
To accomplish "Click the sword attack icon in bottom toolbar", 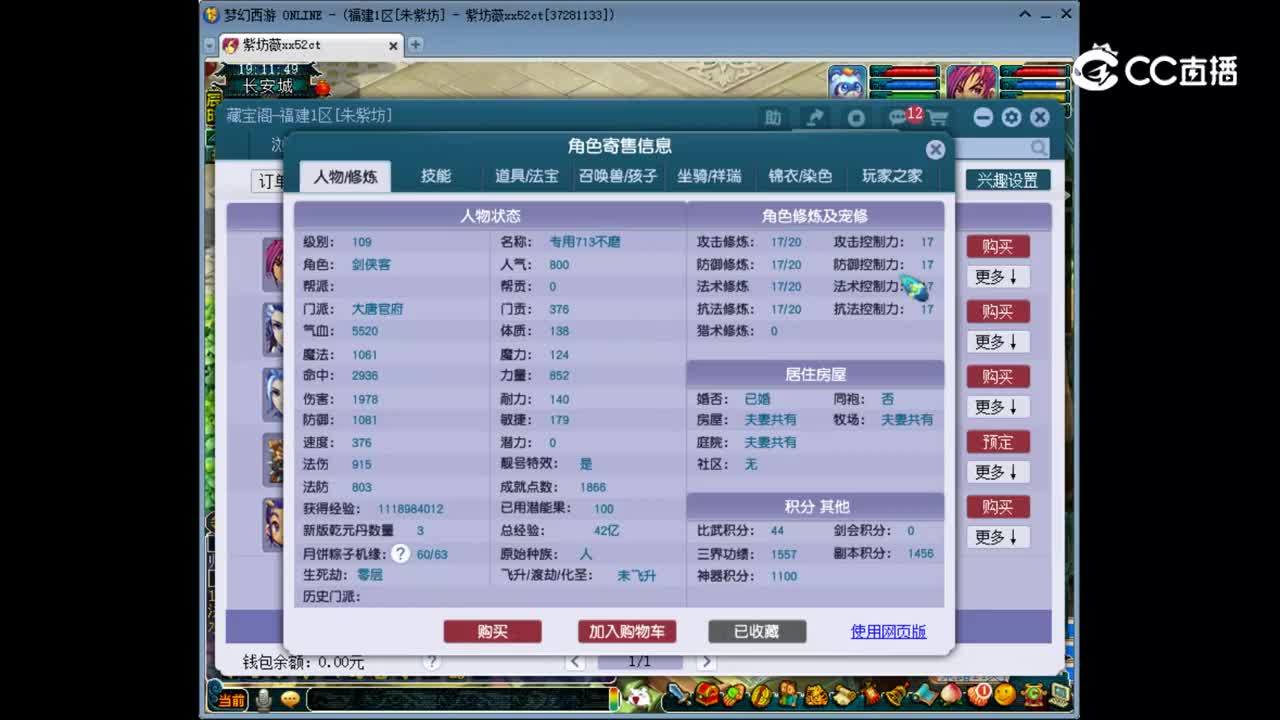I will pos(681,694).
